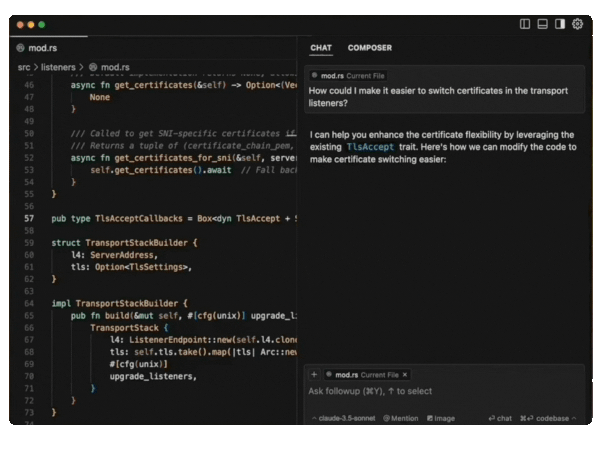The width and height of the screenshot is (600, 450).
Task: Click 'tls: Option<TlsSettings>,' code line
Action: [131, 267]
